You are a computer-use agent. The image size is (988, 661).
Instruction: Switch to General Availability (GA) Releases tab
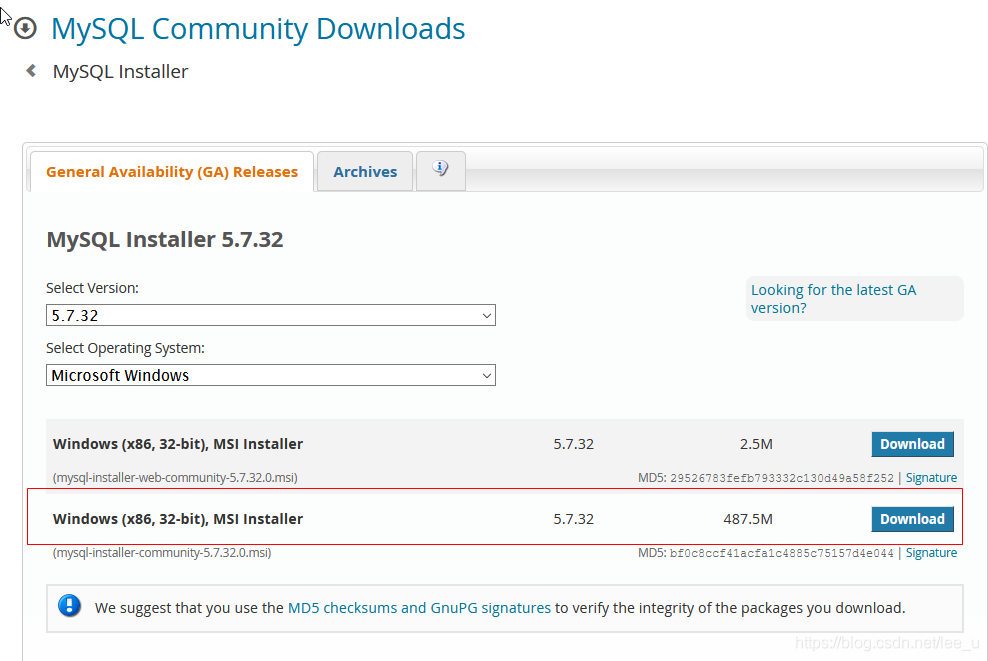tap(172, 171)
